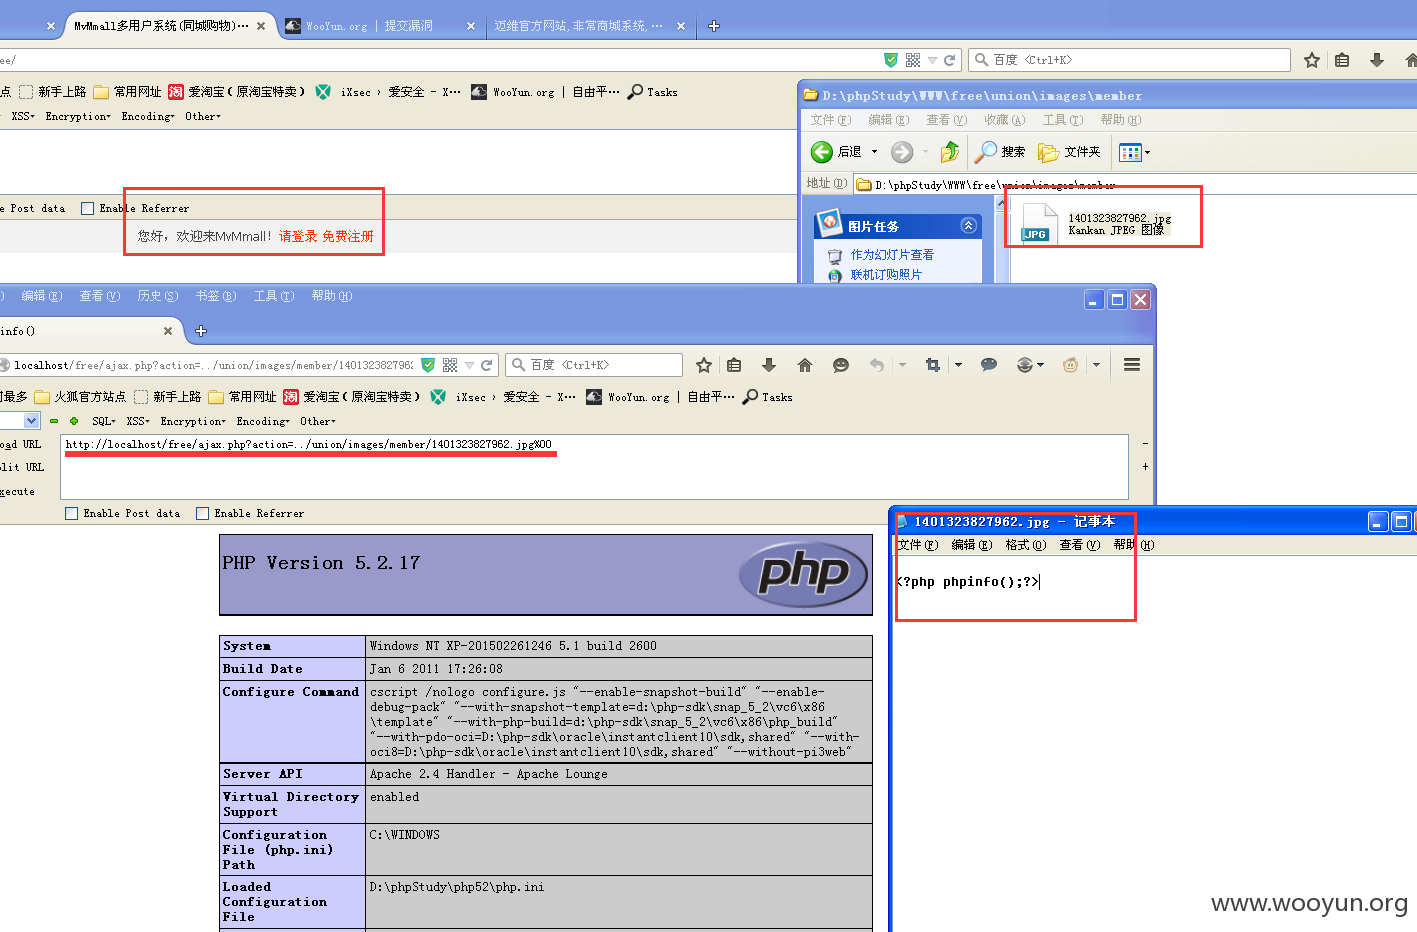Viewport: 1417px width, 932px height.
Task: Click the bookmarks list icon in the phpinfo browser
Action: click(735, 365)
